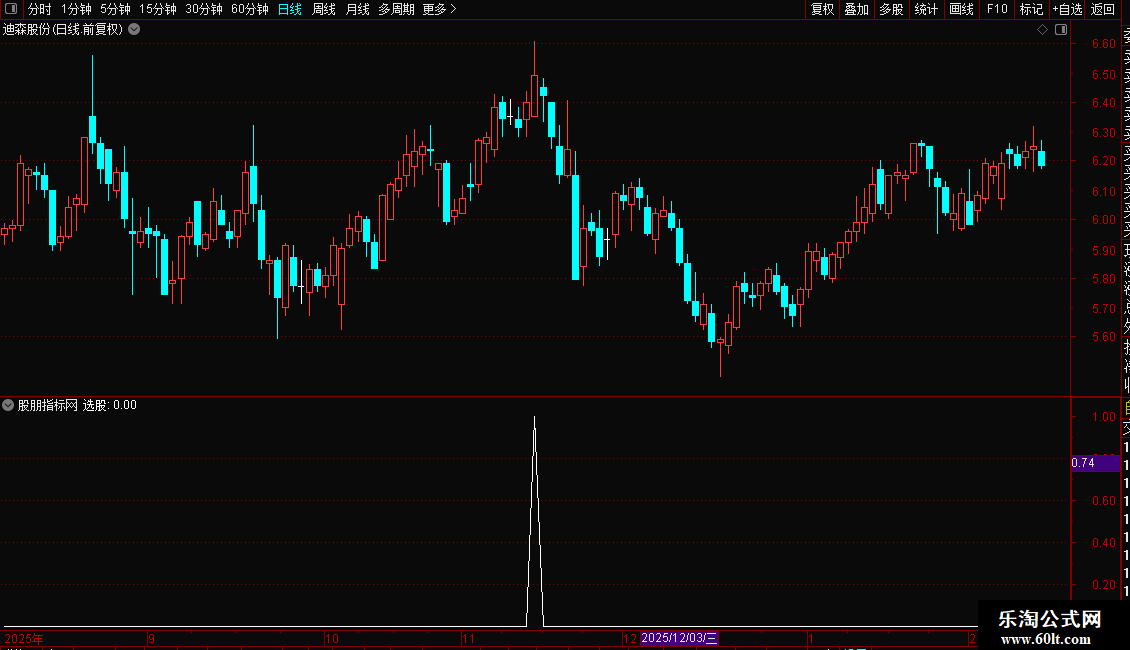Select the 5分钟 period tab
This screenshot has height=650, width=1130.
coord(115,9)
